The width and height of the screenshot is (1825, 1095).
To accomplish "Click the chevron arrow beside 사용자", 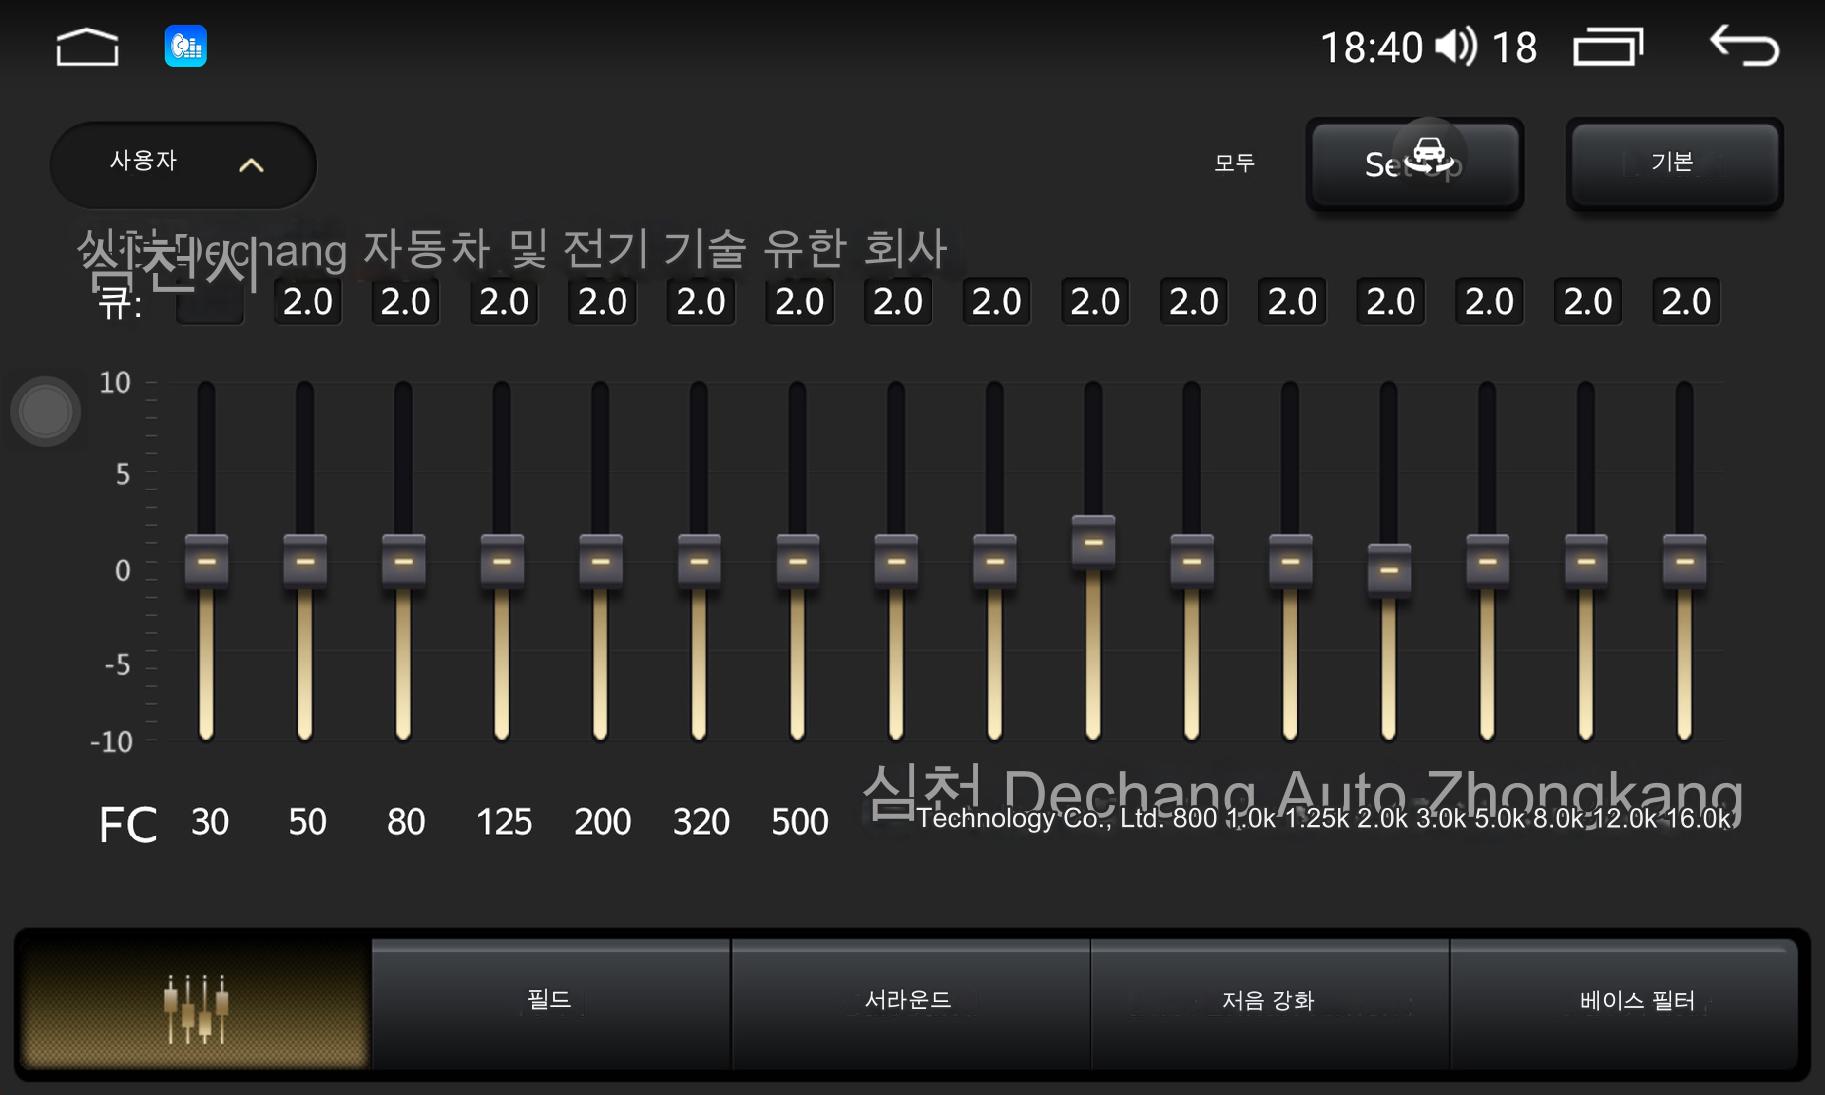I will (x=251, y=166).
